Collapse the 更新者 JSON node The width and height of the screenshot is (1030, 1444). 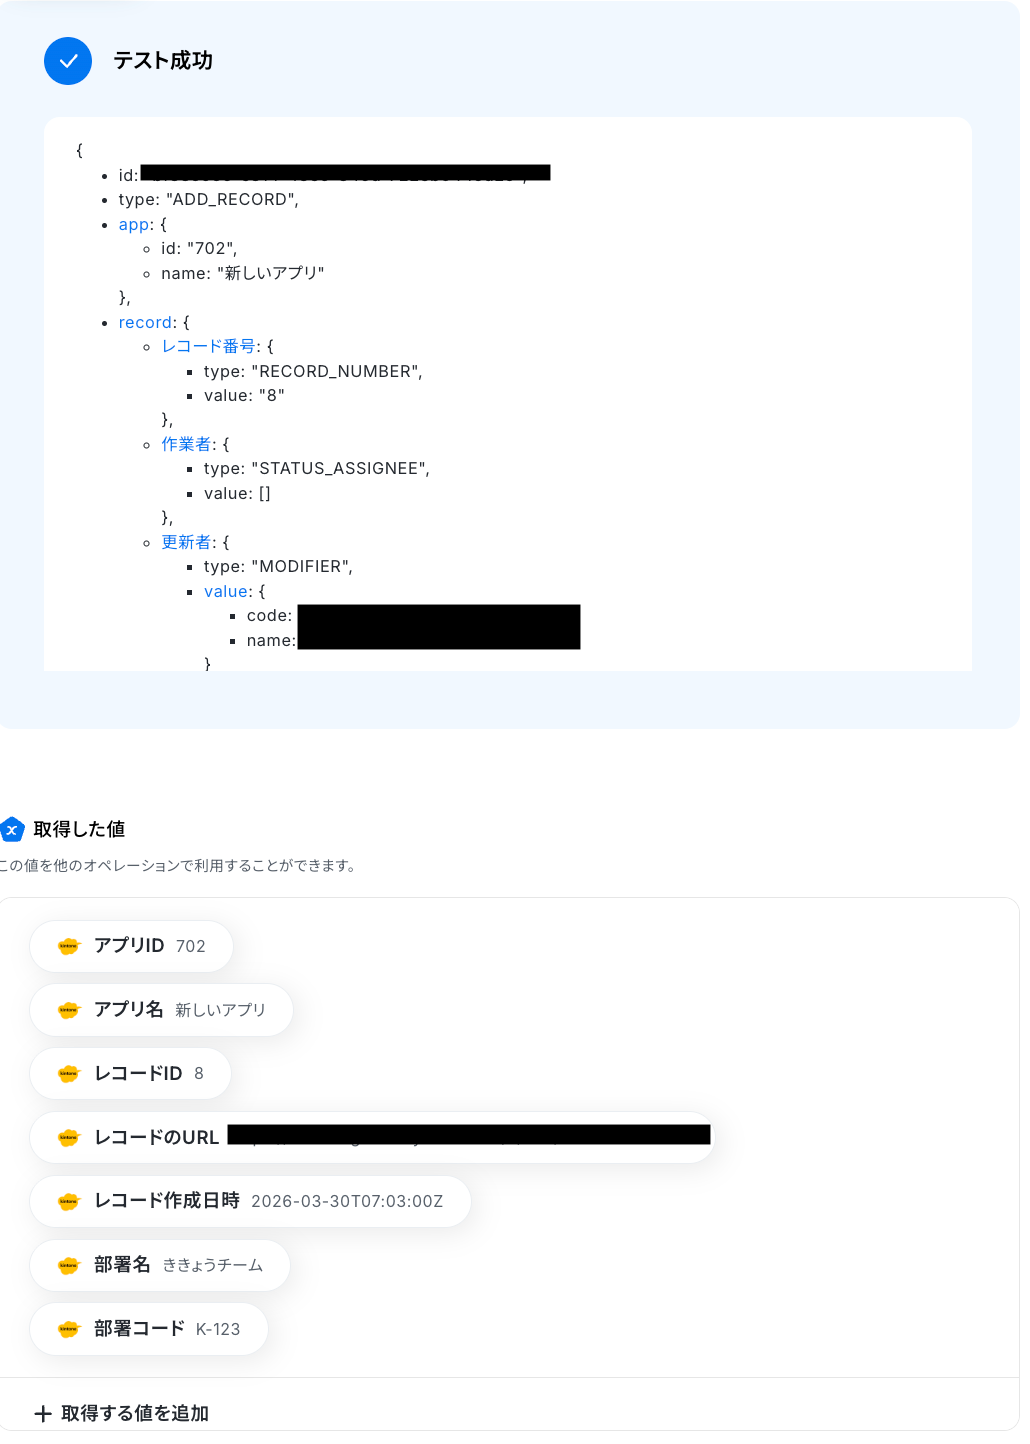186,543
